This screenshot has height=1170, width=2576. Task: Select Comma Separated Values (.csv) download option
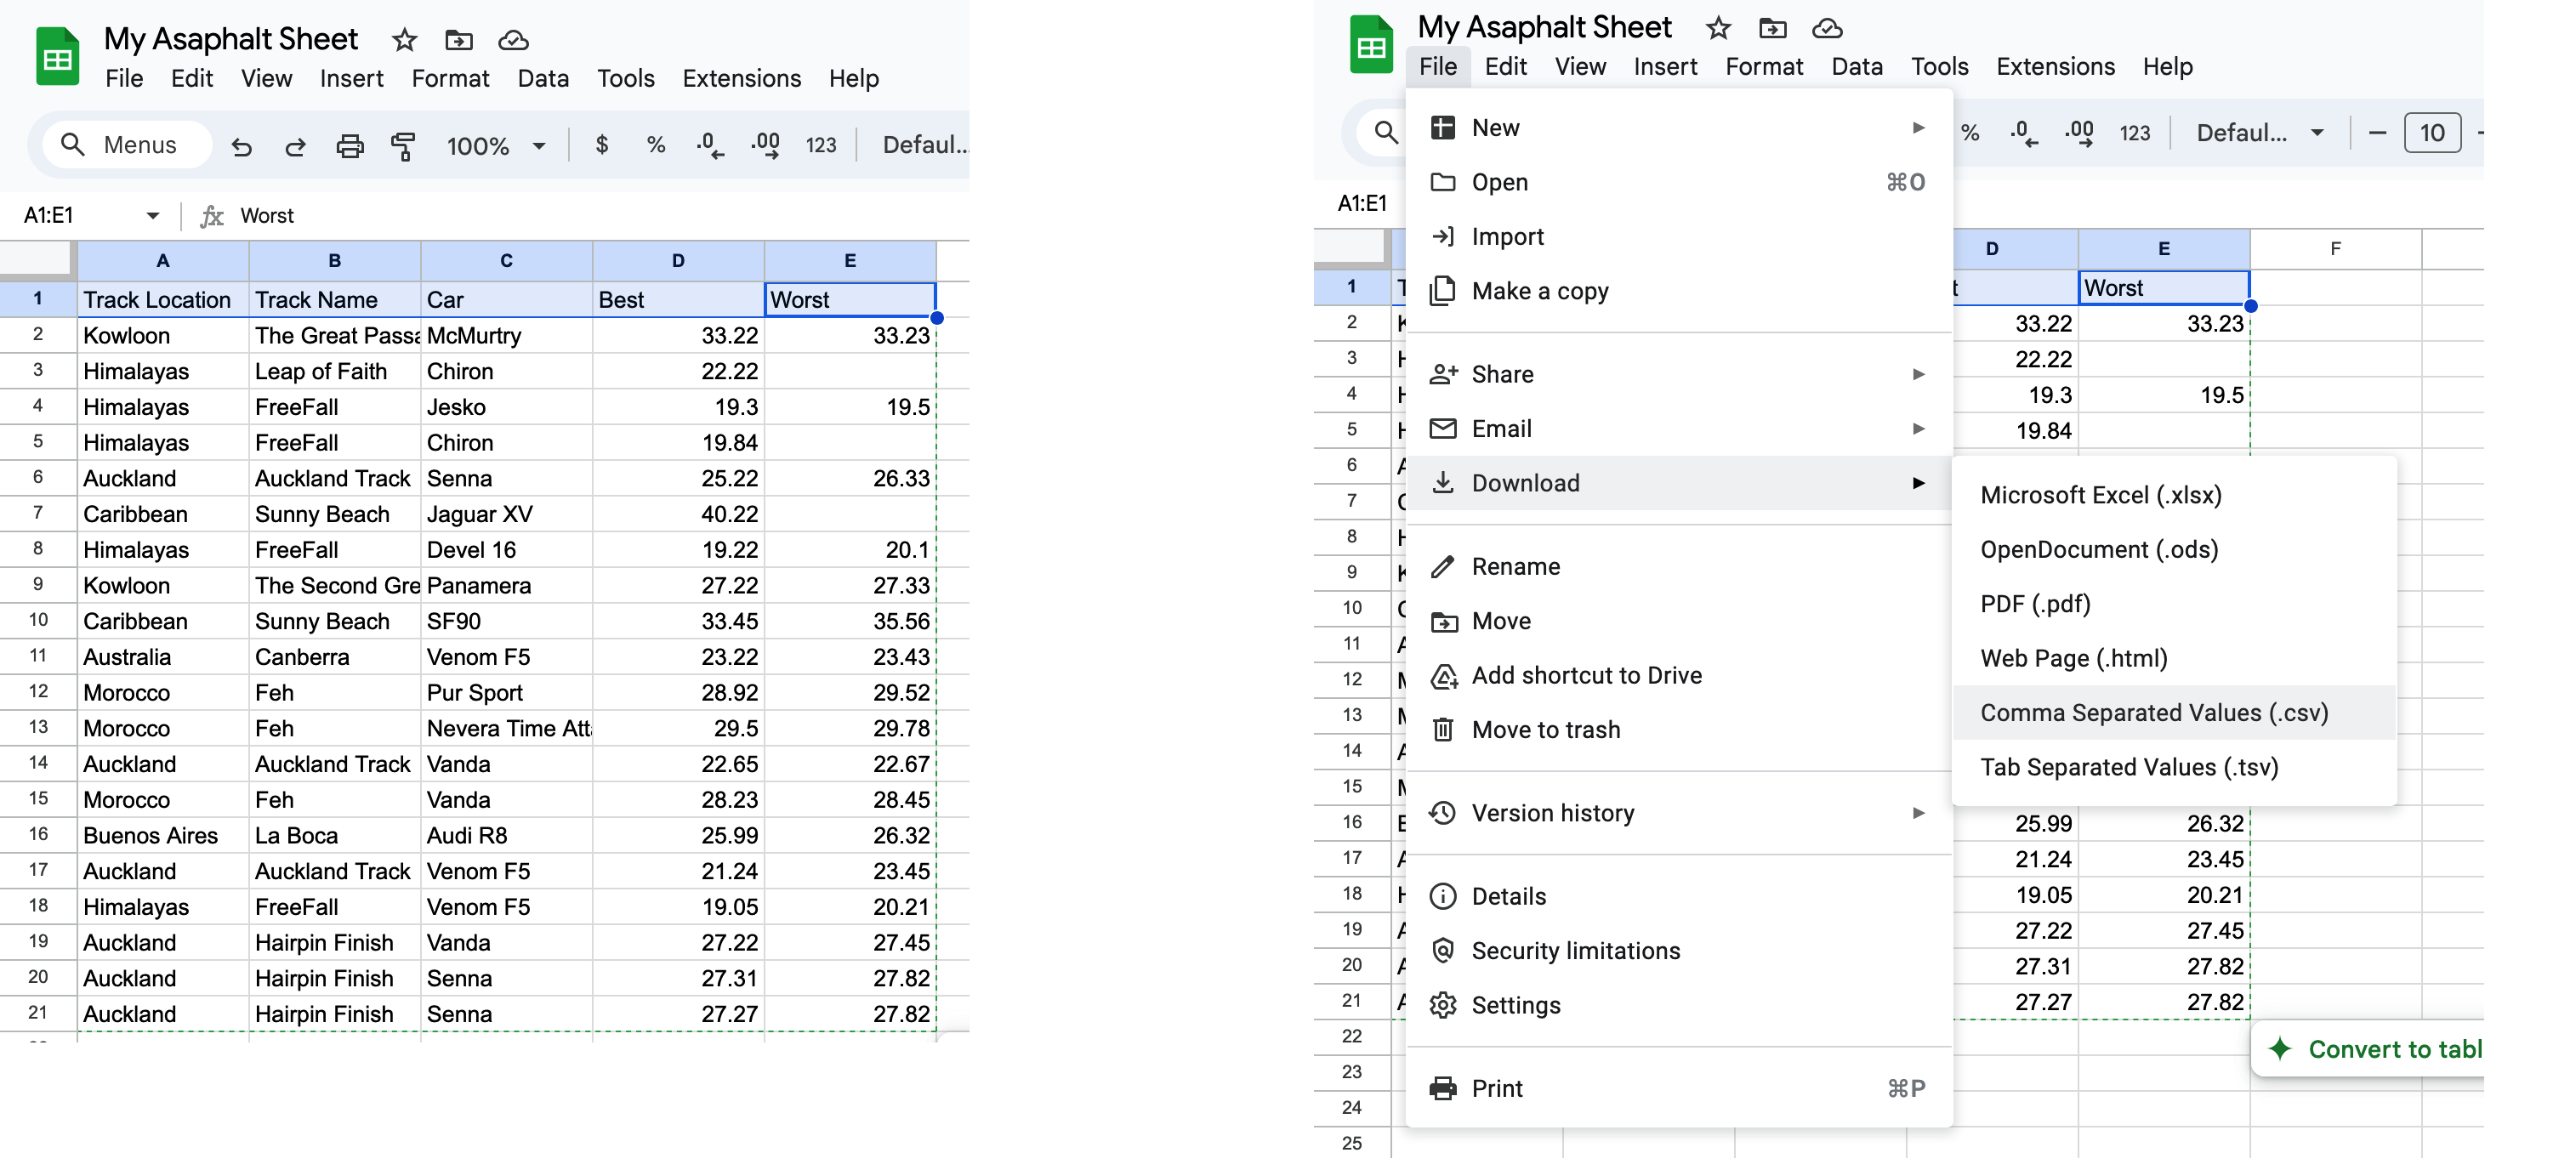click(2154, 712)
